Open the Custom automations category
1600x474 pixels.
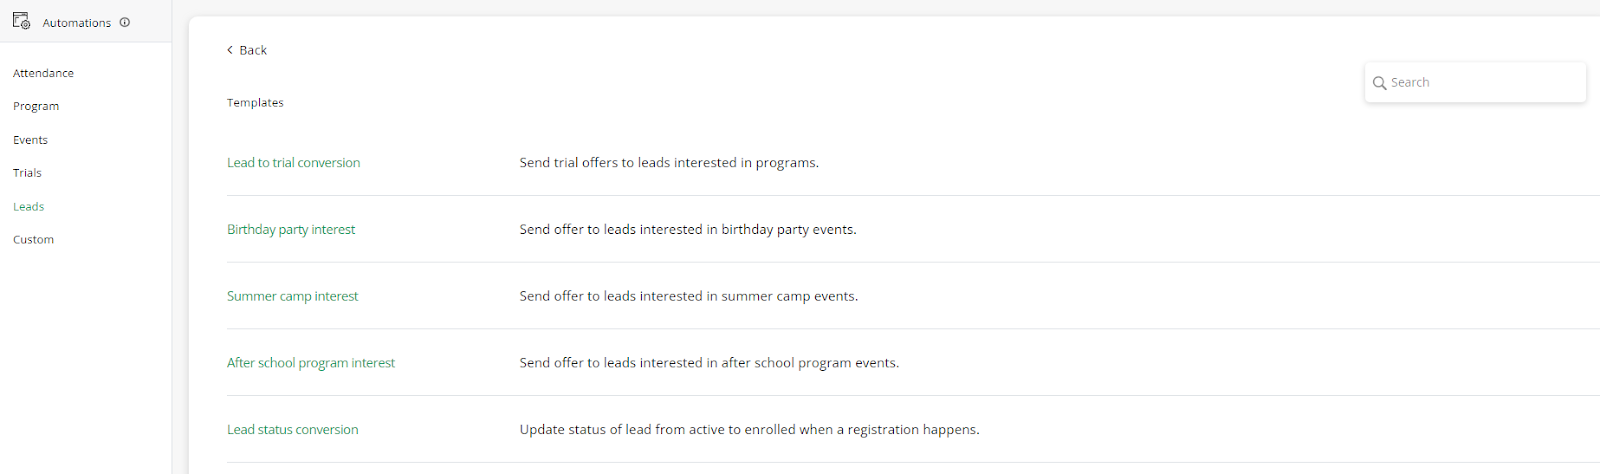point(33,240)
